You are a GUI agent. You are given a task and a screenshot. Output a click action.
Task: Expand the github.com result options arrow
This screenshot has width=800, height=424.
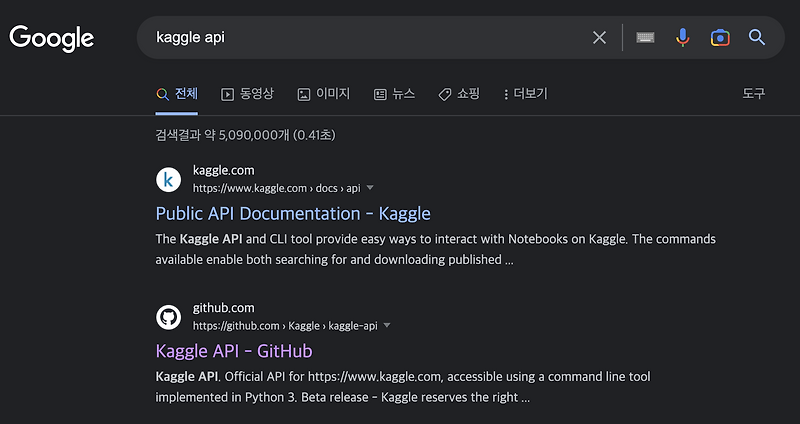pos(387,325)
